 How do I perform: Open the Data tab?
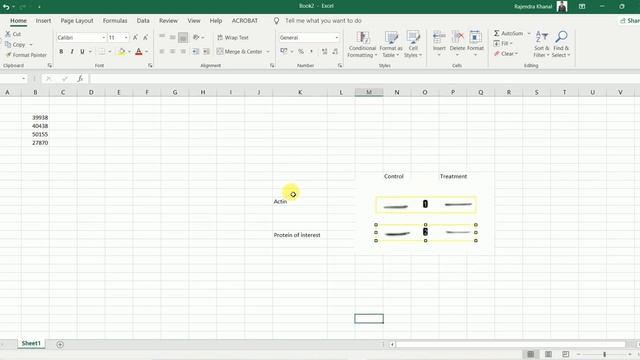[x=143, y=21]
